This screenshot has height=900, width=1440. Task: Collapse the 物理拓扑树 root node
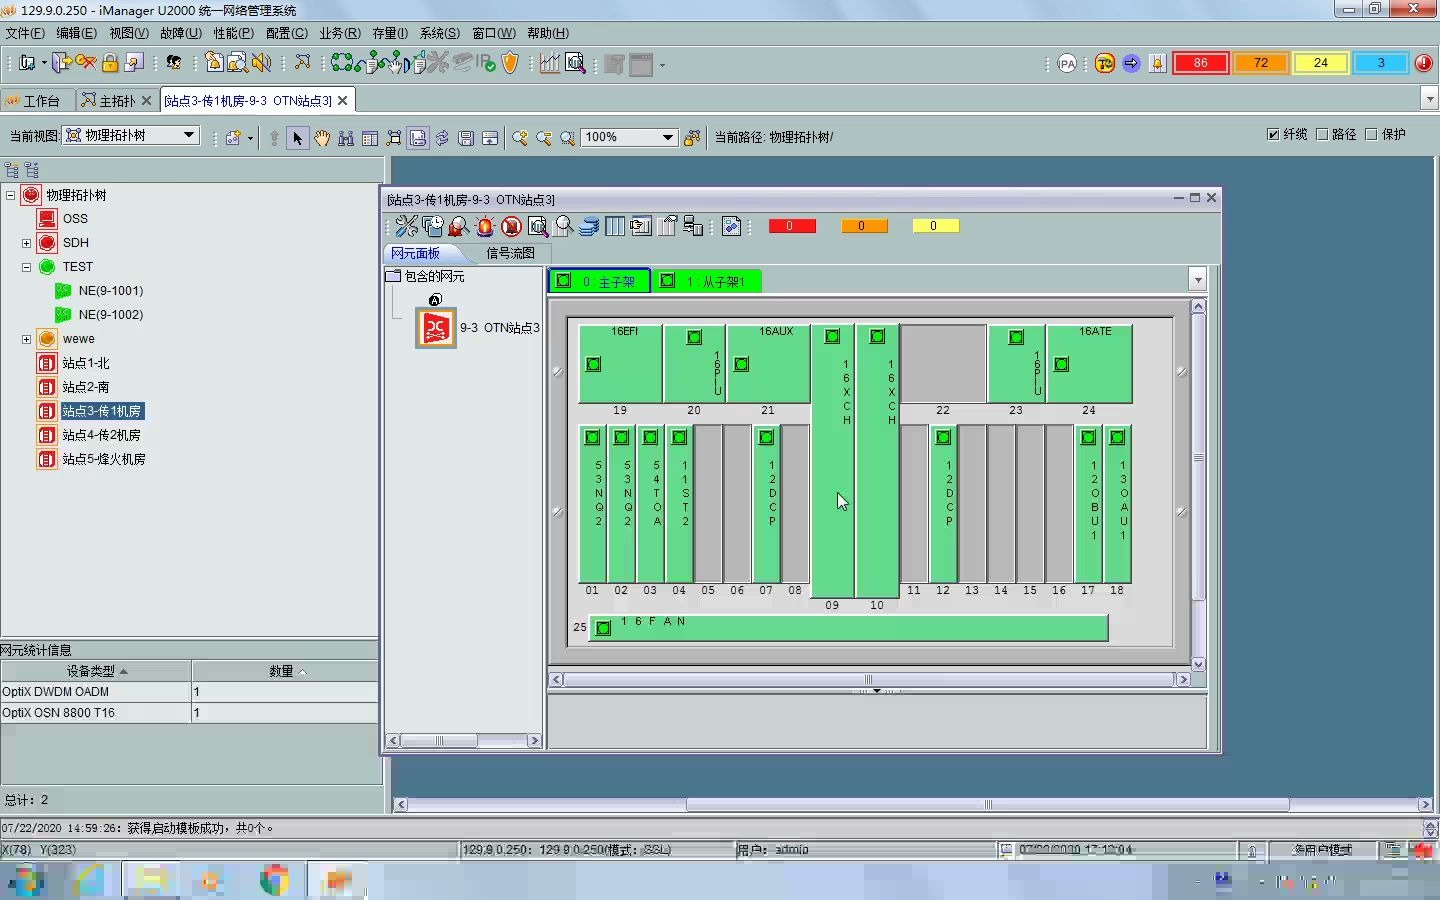pyautogui.click(x=10, y=195)
